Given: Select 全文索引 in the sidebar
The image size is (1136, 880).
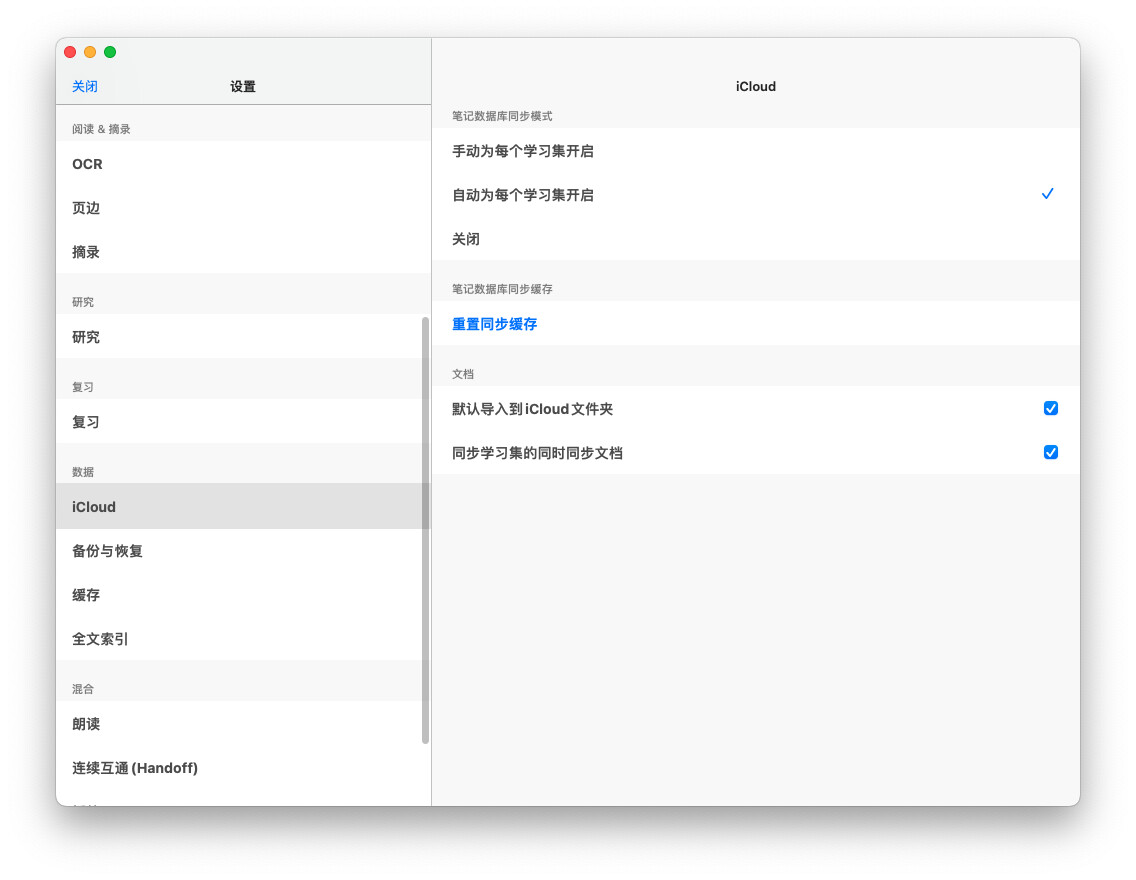Looking at the screenshot, I should tap(100, 639).
